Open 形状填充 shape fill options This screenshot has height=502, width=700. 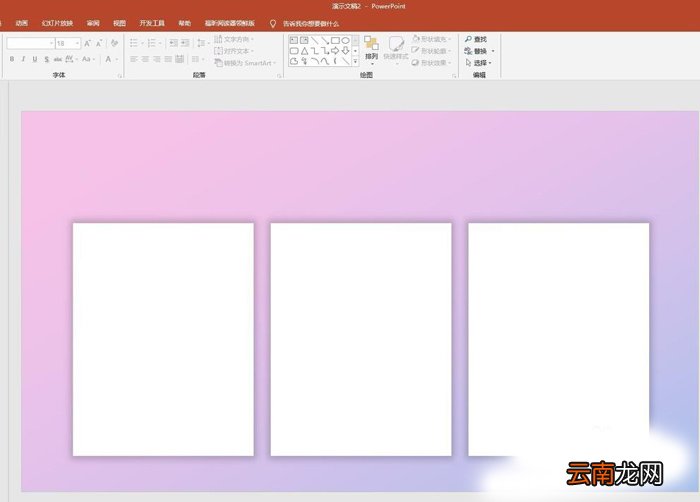click(x=431, y=39)
